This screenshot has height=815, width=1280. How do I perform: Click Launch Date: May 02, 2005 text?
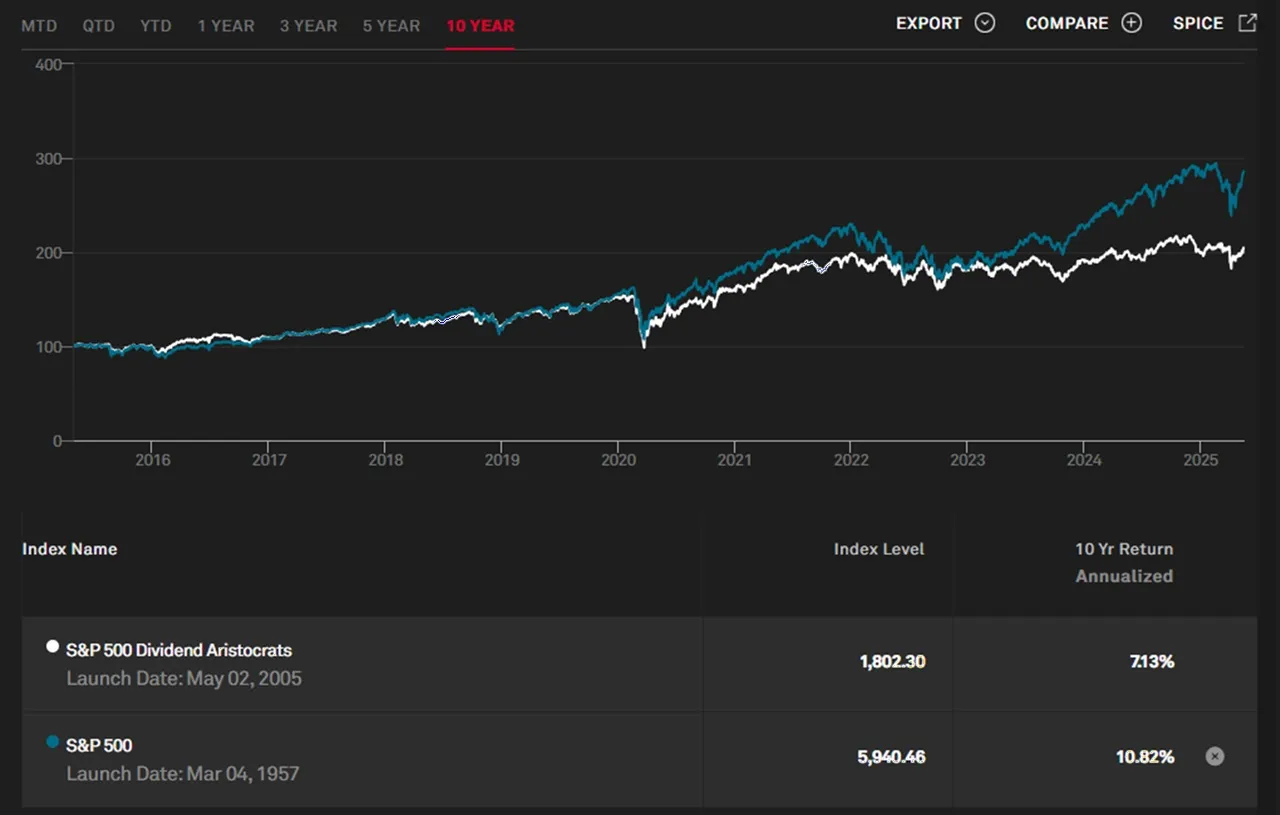(x=184, y=678)
